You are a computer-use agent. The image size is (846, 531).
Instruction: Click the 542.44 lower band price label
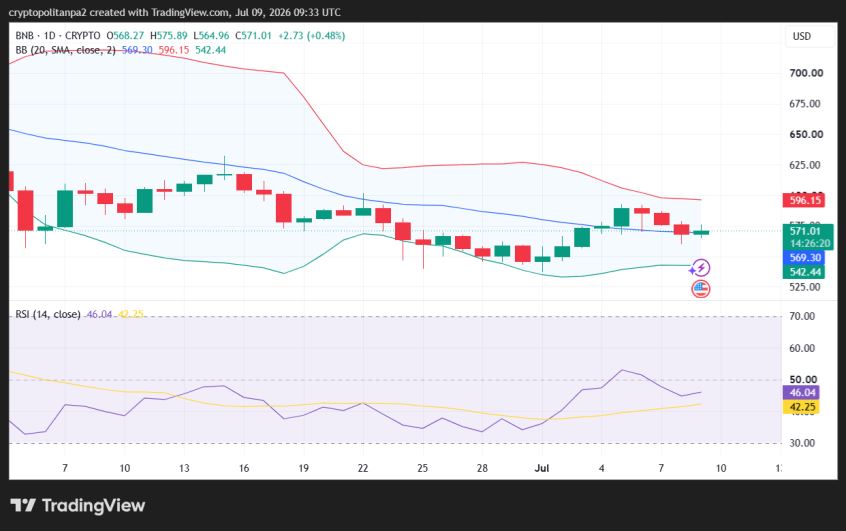[804, 272]
